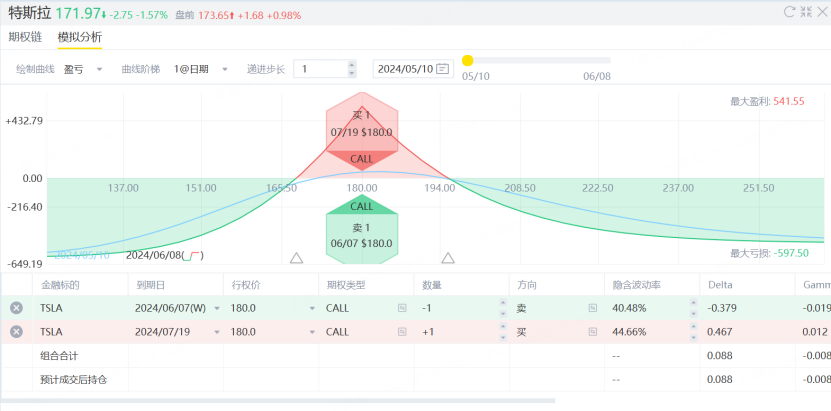Click the Delta column header
The width and height of the screenshot is (831, 411).
pos(720,285)
